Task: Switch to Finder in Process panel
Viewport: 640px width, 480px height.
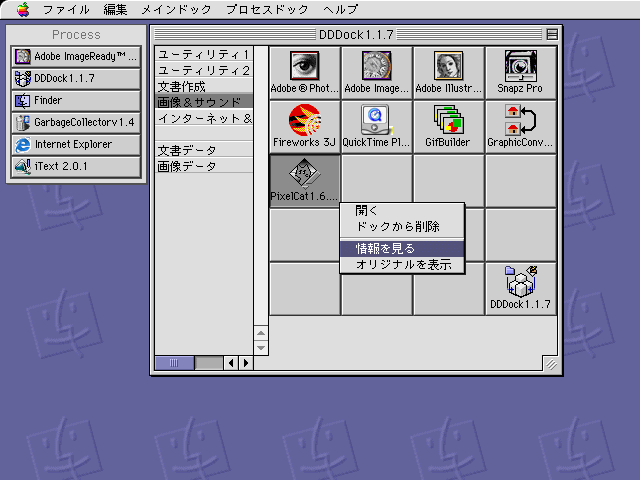Action: (x=76, y=100)
